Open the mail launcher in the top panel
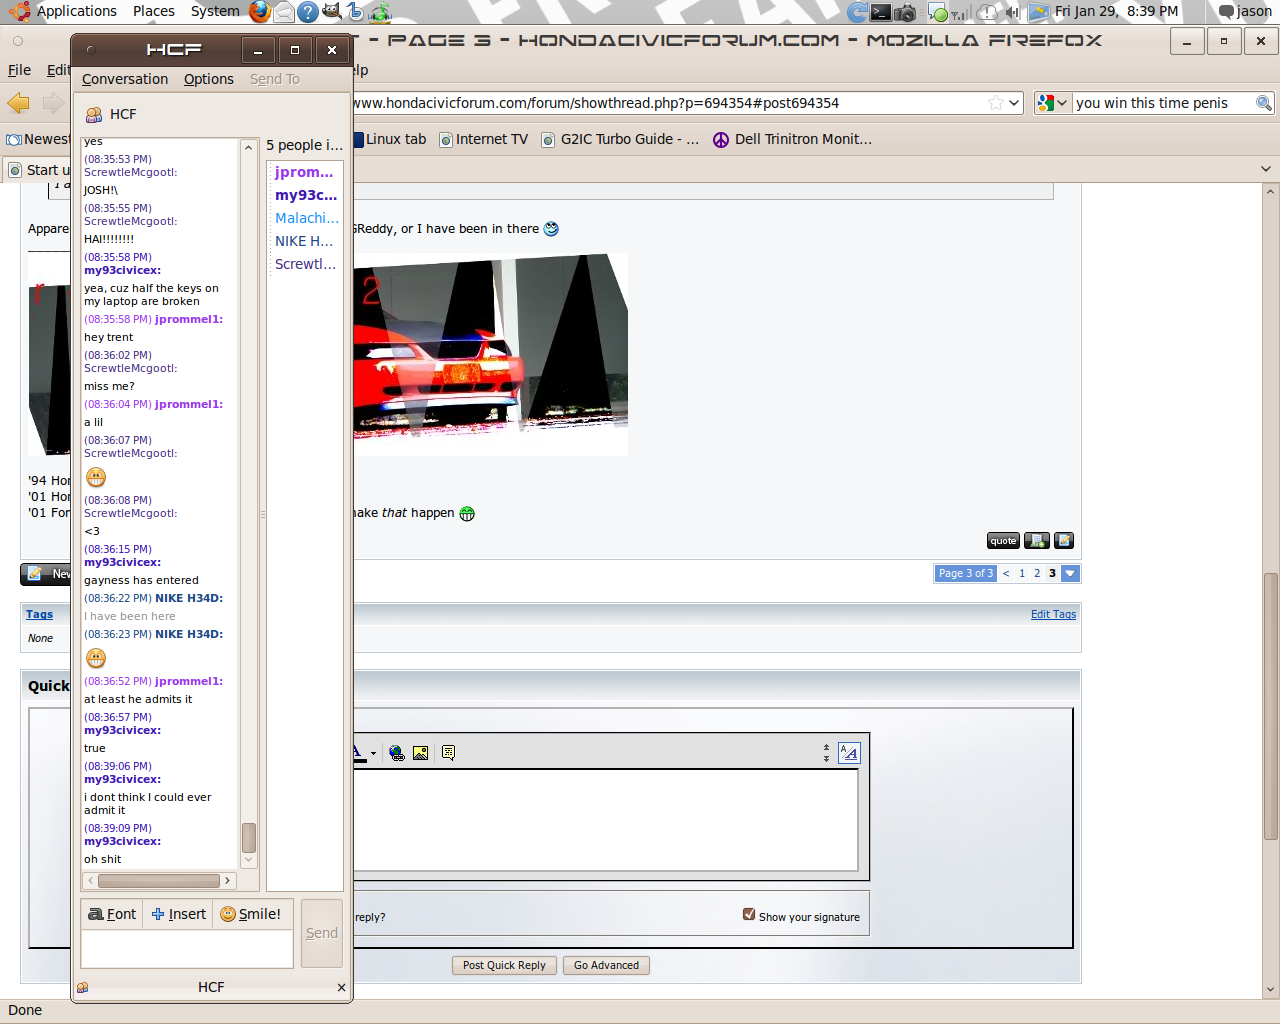The width and height of the screenshot is (1280, 1024). pyautogui.click(x=284, y=12)
